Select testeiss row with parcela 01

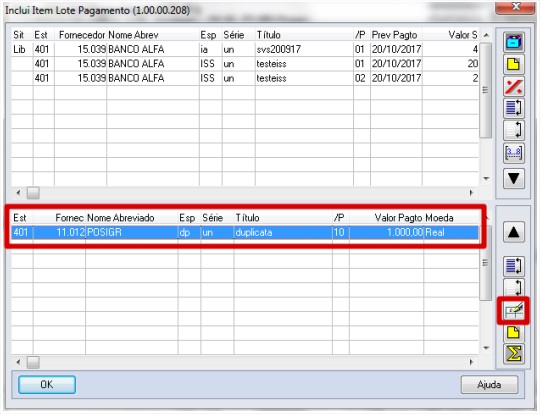pyautogui.click(x=245, y=64)
